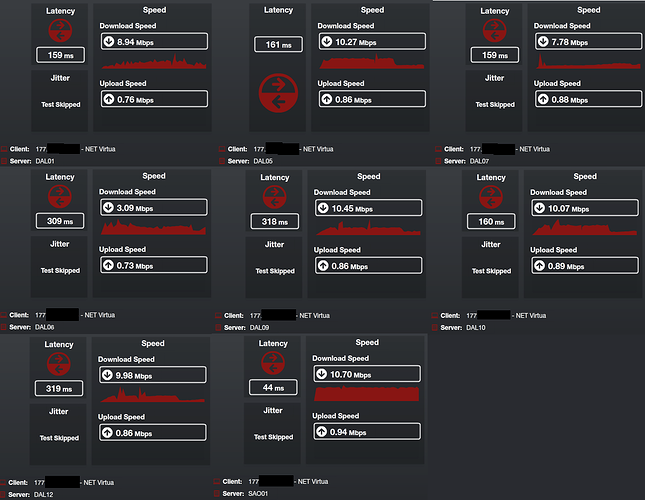Click the download arrow icon beside 7.78 Mbps

[544, 43]
